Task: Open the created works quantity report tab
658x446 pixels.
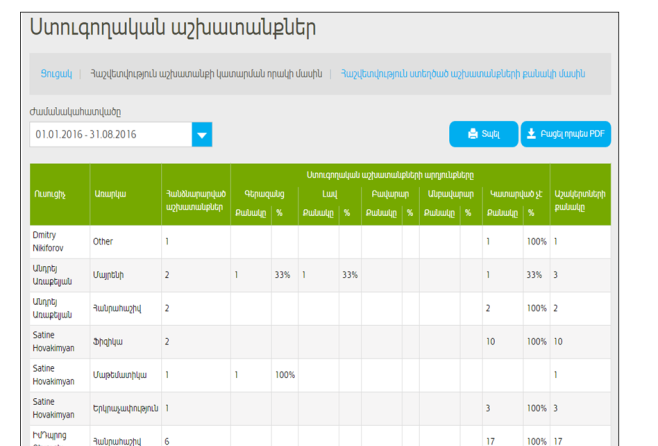Action: pyautogui.click(x=463, y=74)
